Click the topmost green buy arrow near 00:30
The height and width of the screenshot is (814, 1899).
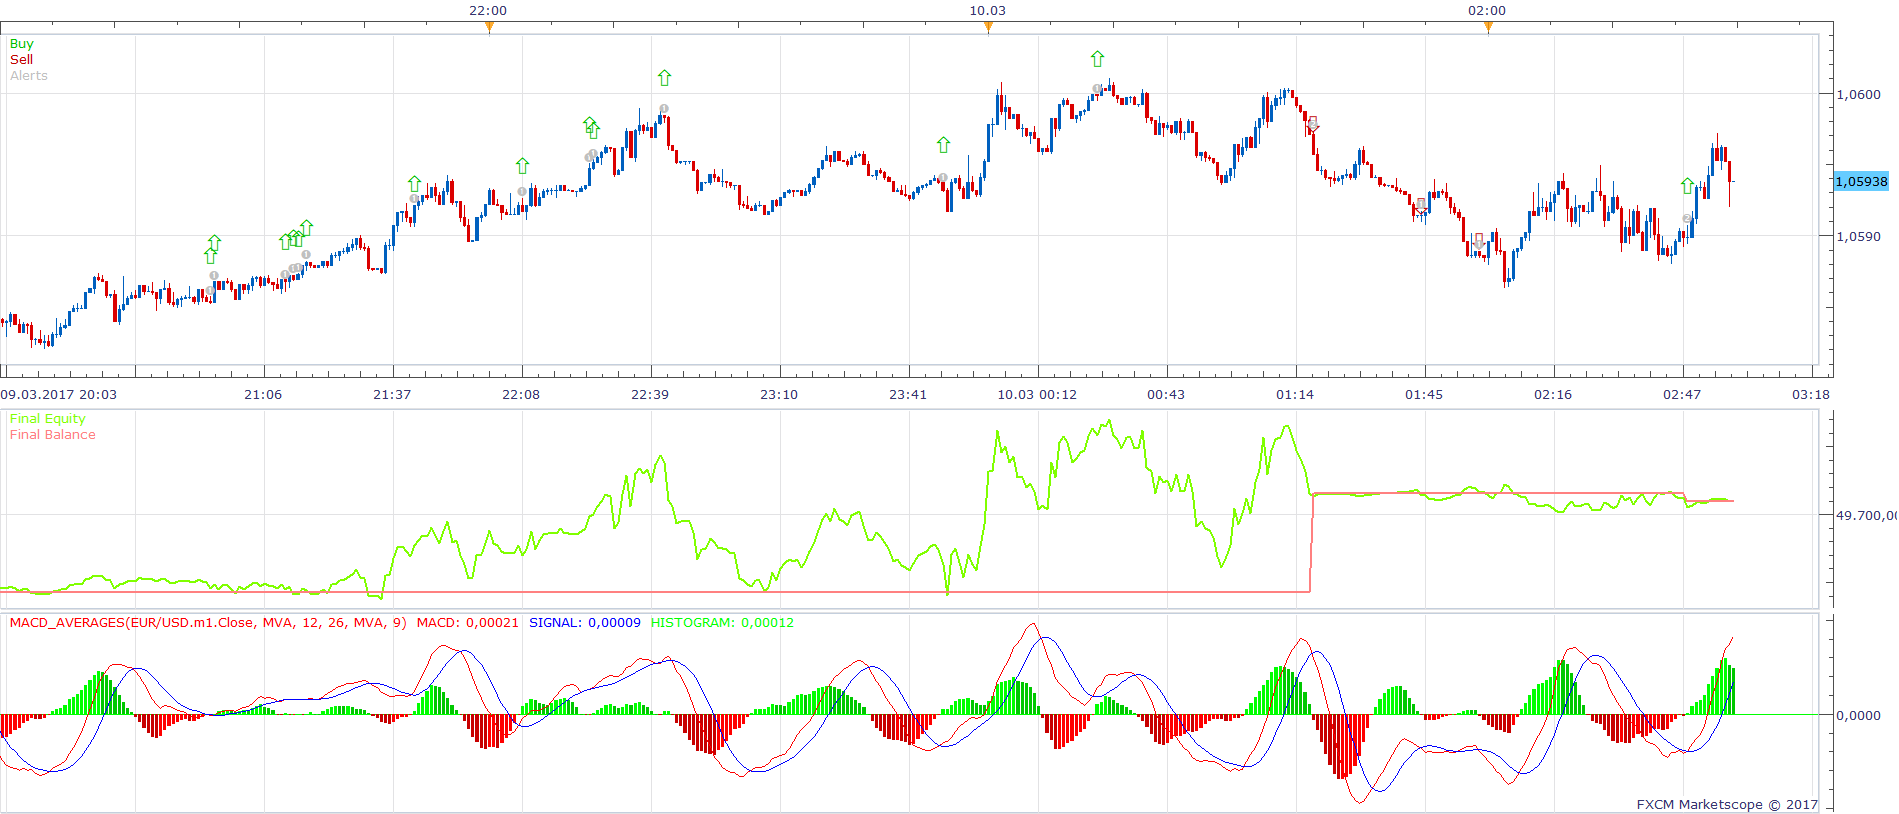[x=1097, y=59]
